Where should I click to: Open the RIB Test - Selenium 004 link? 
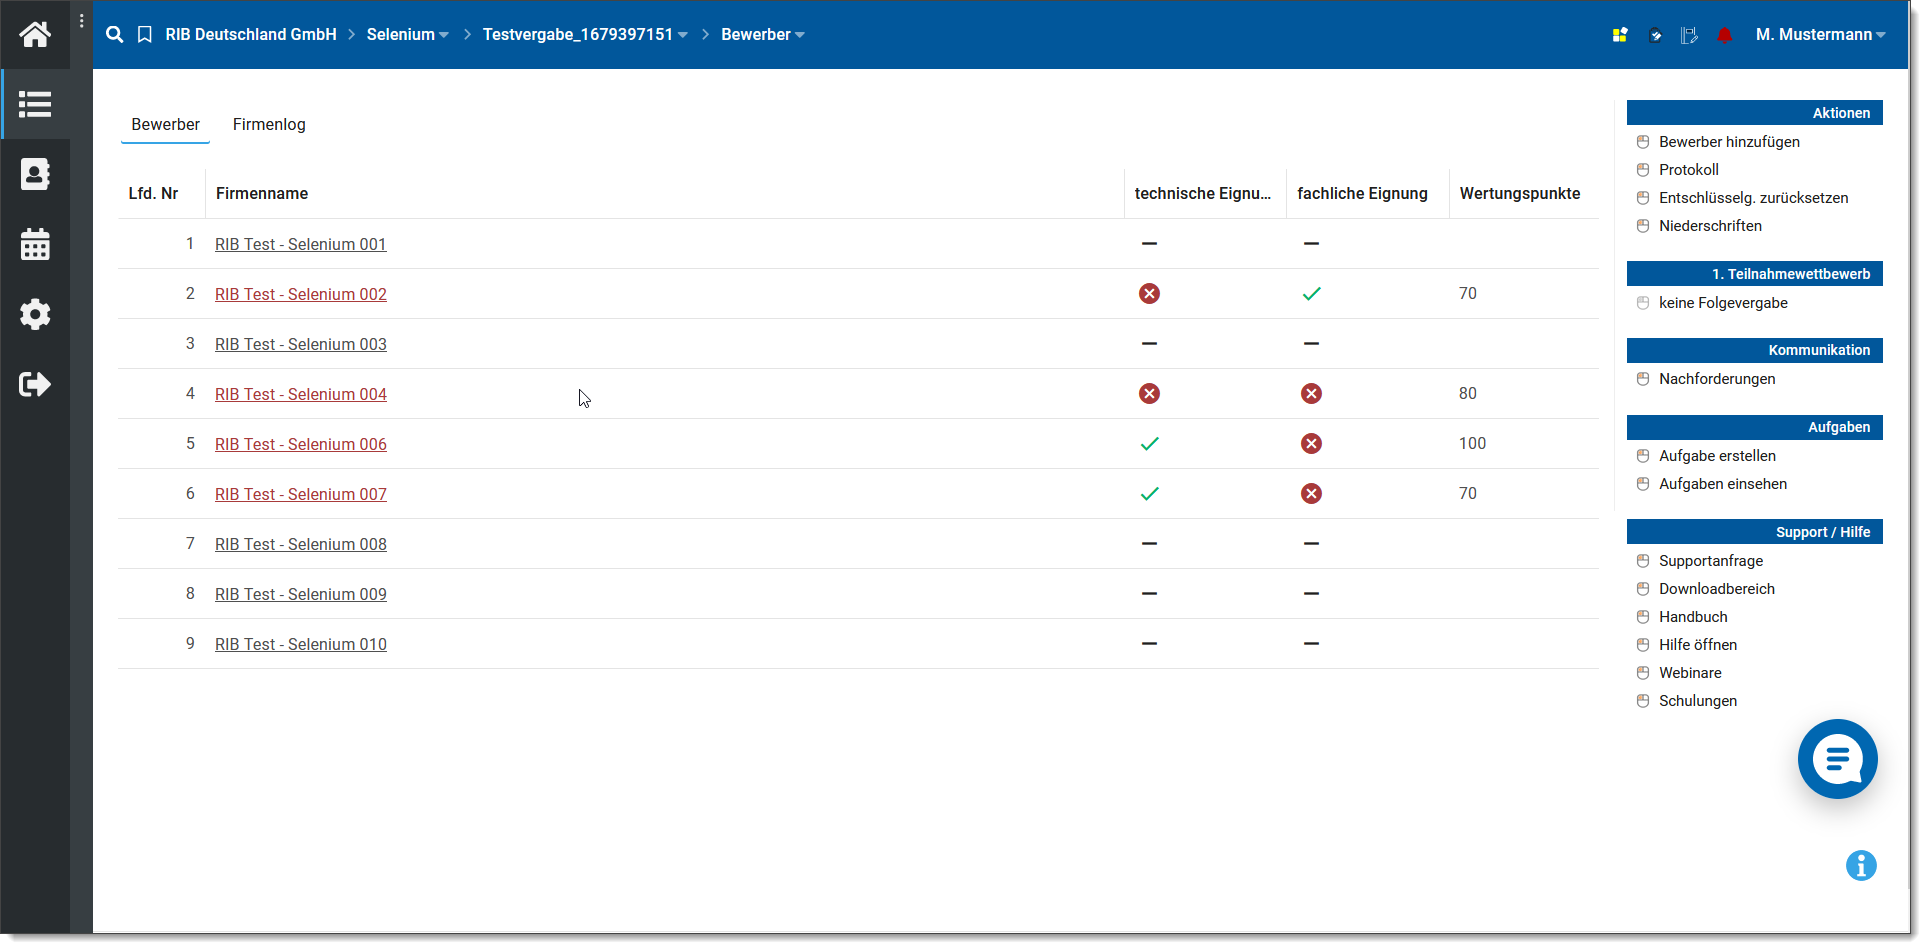point(300,394)
